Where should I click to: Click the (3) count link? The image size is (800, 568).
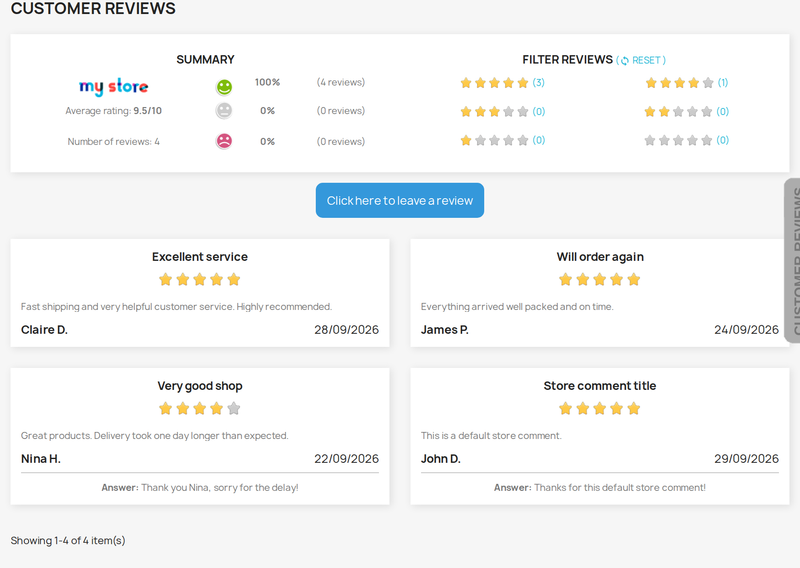[538, 83]
